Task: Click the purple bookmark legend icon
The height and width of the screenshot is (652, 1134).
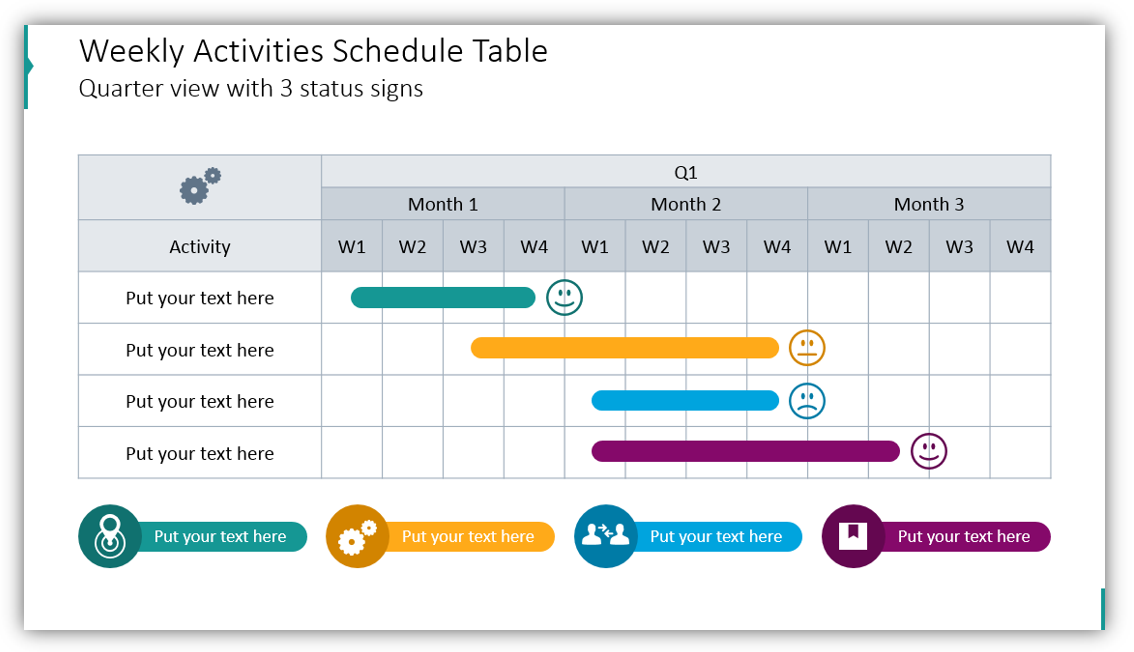Action: coord(853,537)
